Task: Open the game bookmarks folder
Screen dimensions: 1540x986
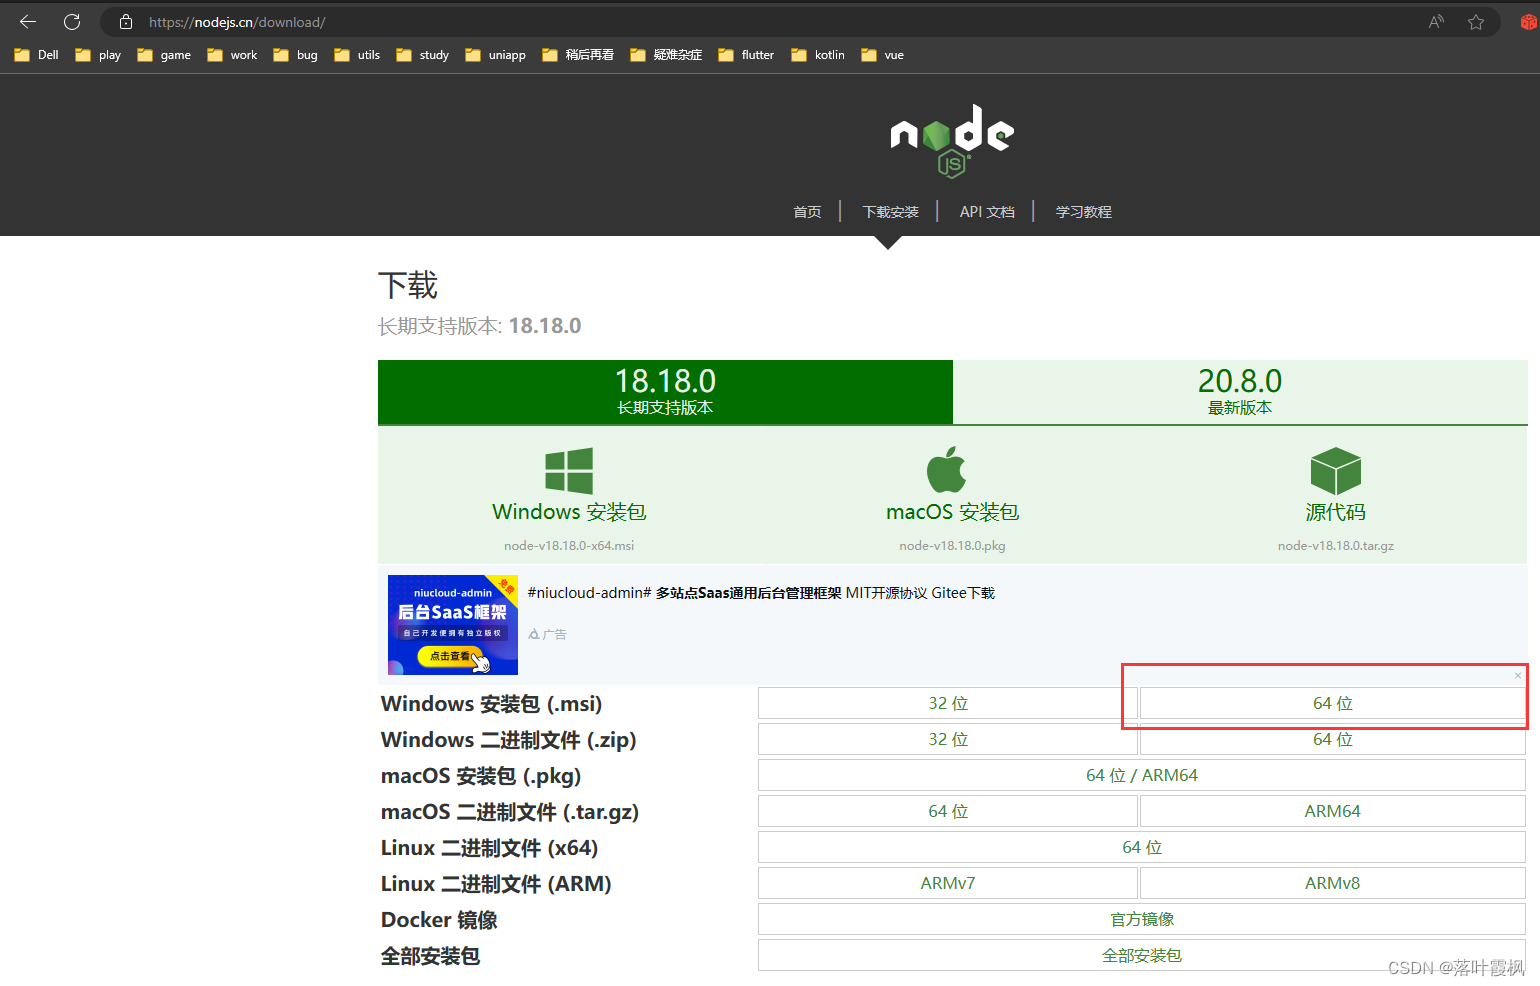Action: [164, 55]
